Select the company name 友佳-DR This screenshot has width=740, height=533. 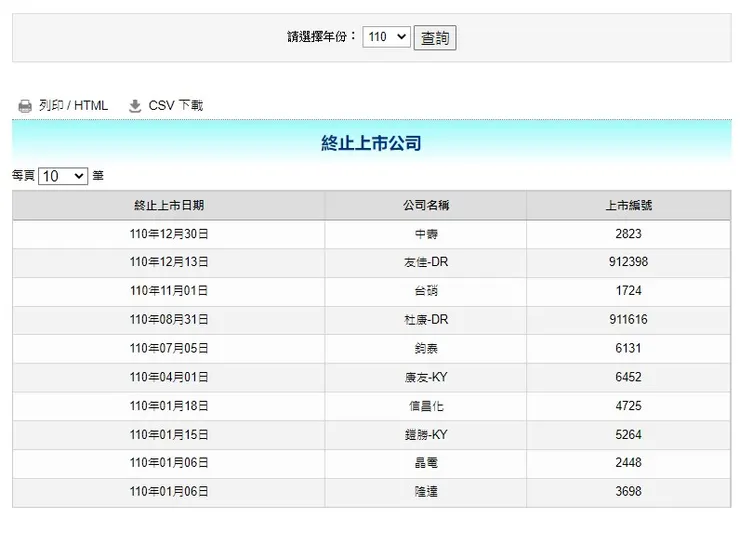(426, 262)
